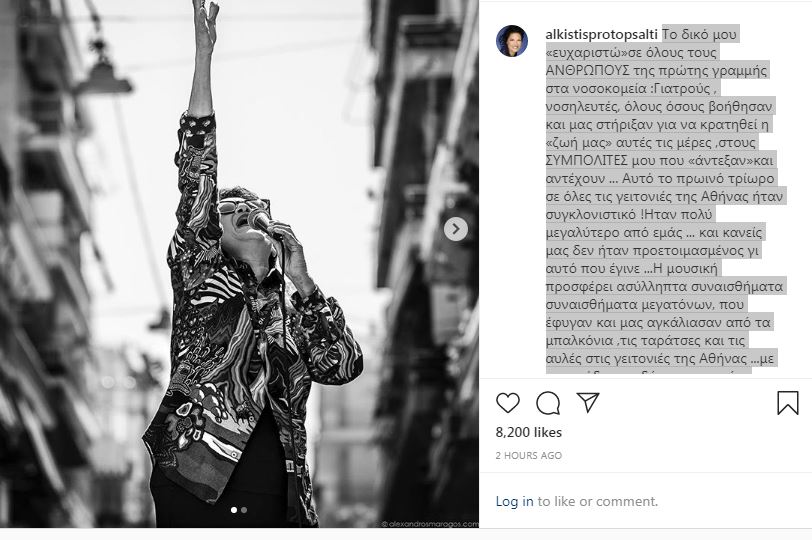
Task: Open the 2 HOURS AGO timestamp
Action: [529, 455]
